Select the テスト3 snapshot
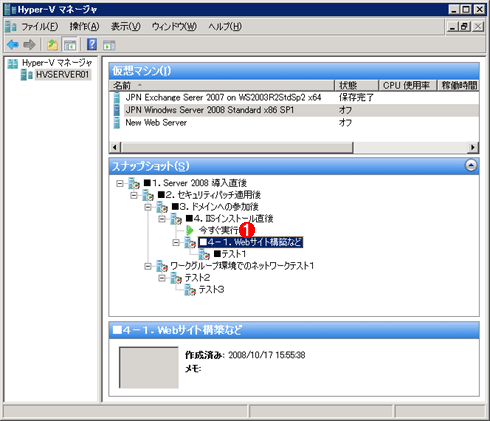Screen dimensions: 490x421 click(x=211, y=290)
